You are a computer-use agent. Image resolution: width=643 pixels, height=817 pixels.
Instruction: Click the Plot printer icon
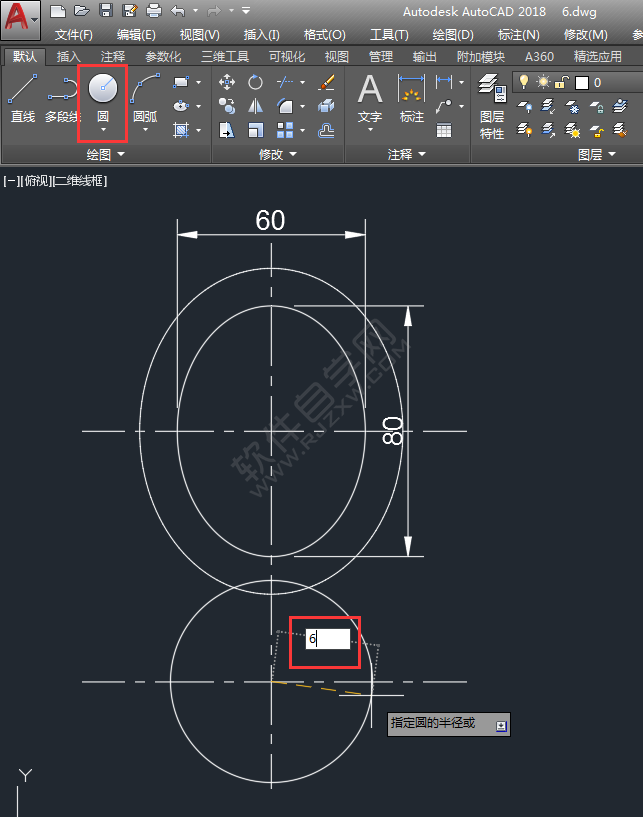pyautogui.click(x=154, y=10)
